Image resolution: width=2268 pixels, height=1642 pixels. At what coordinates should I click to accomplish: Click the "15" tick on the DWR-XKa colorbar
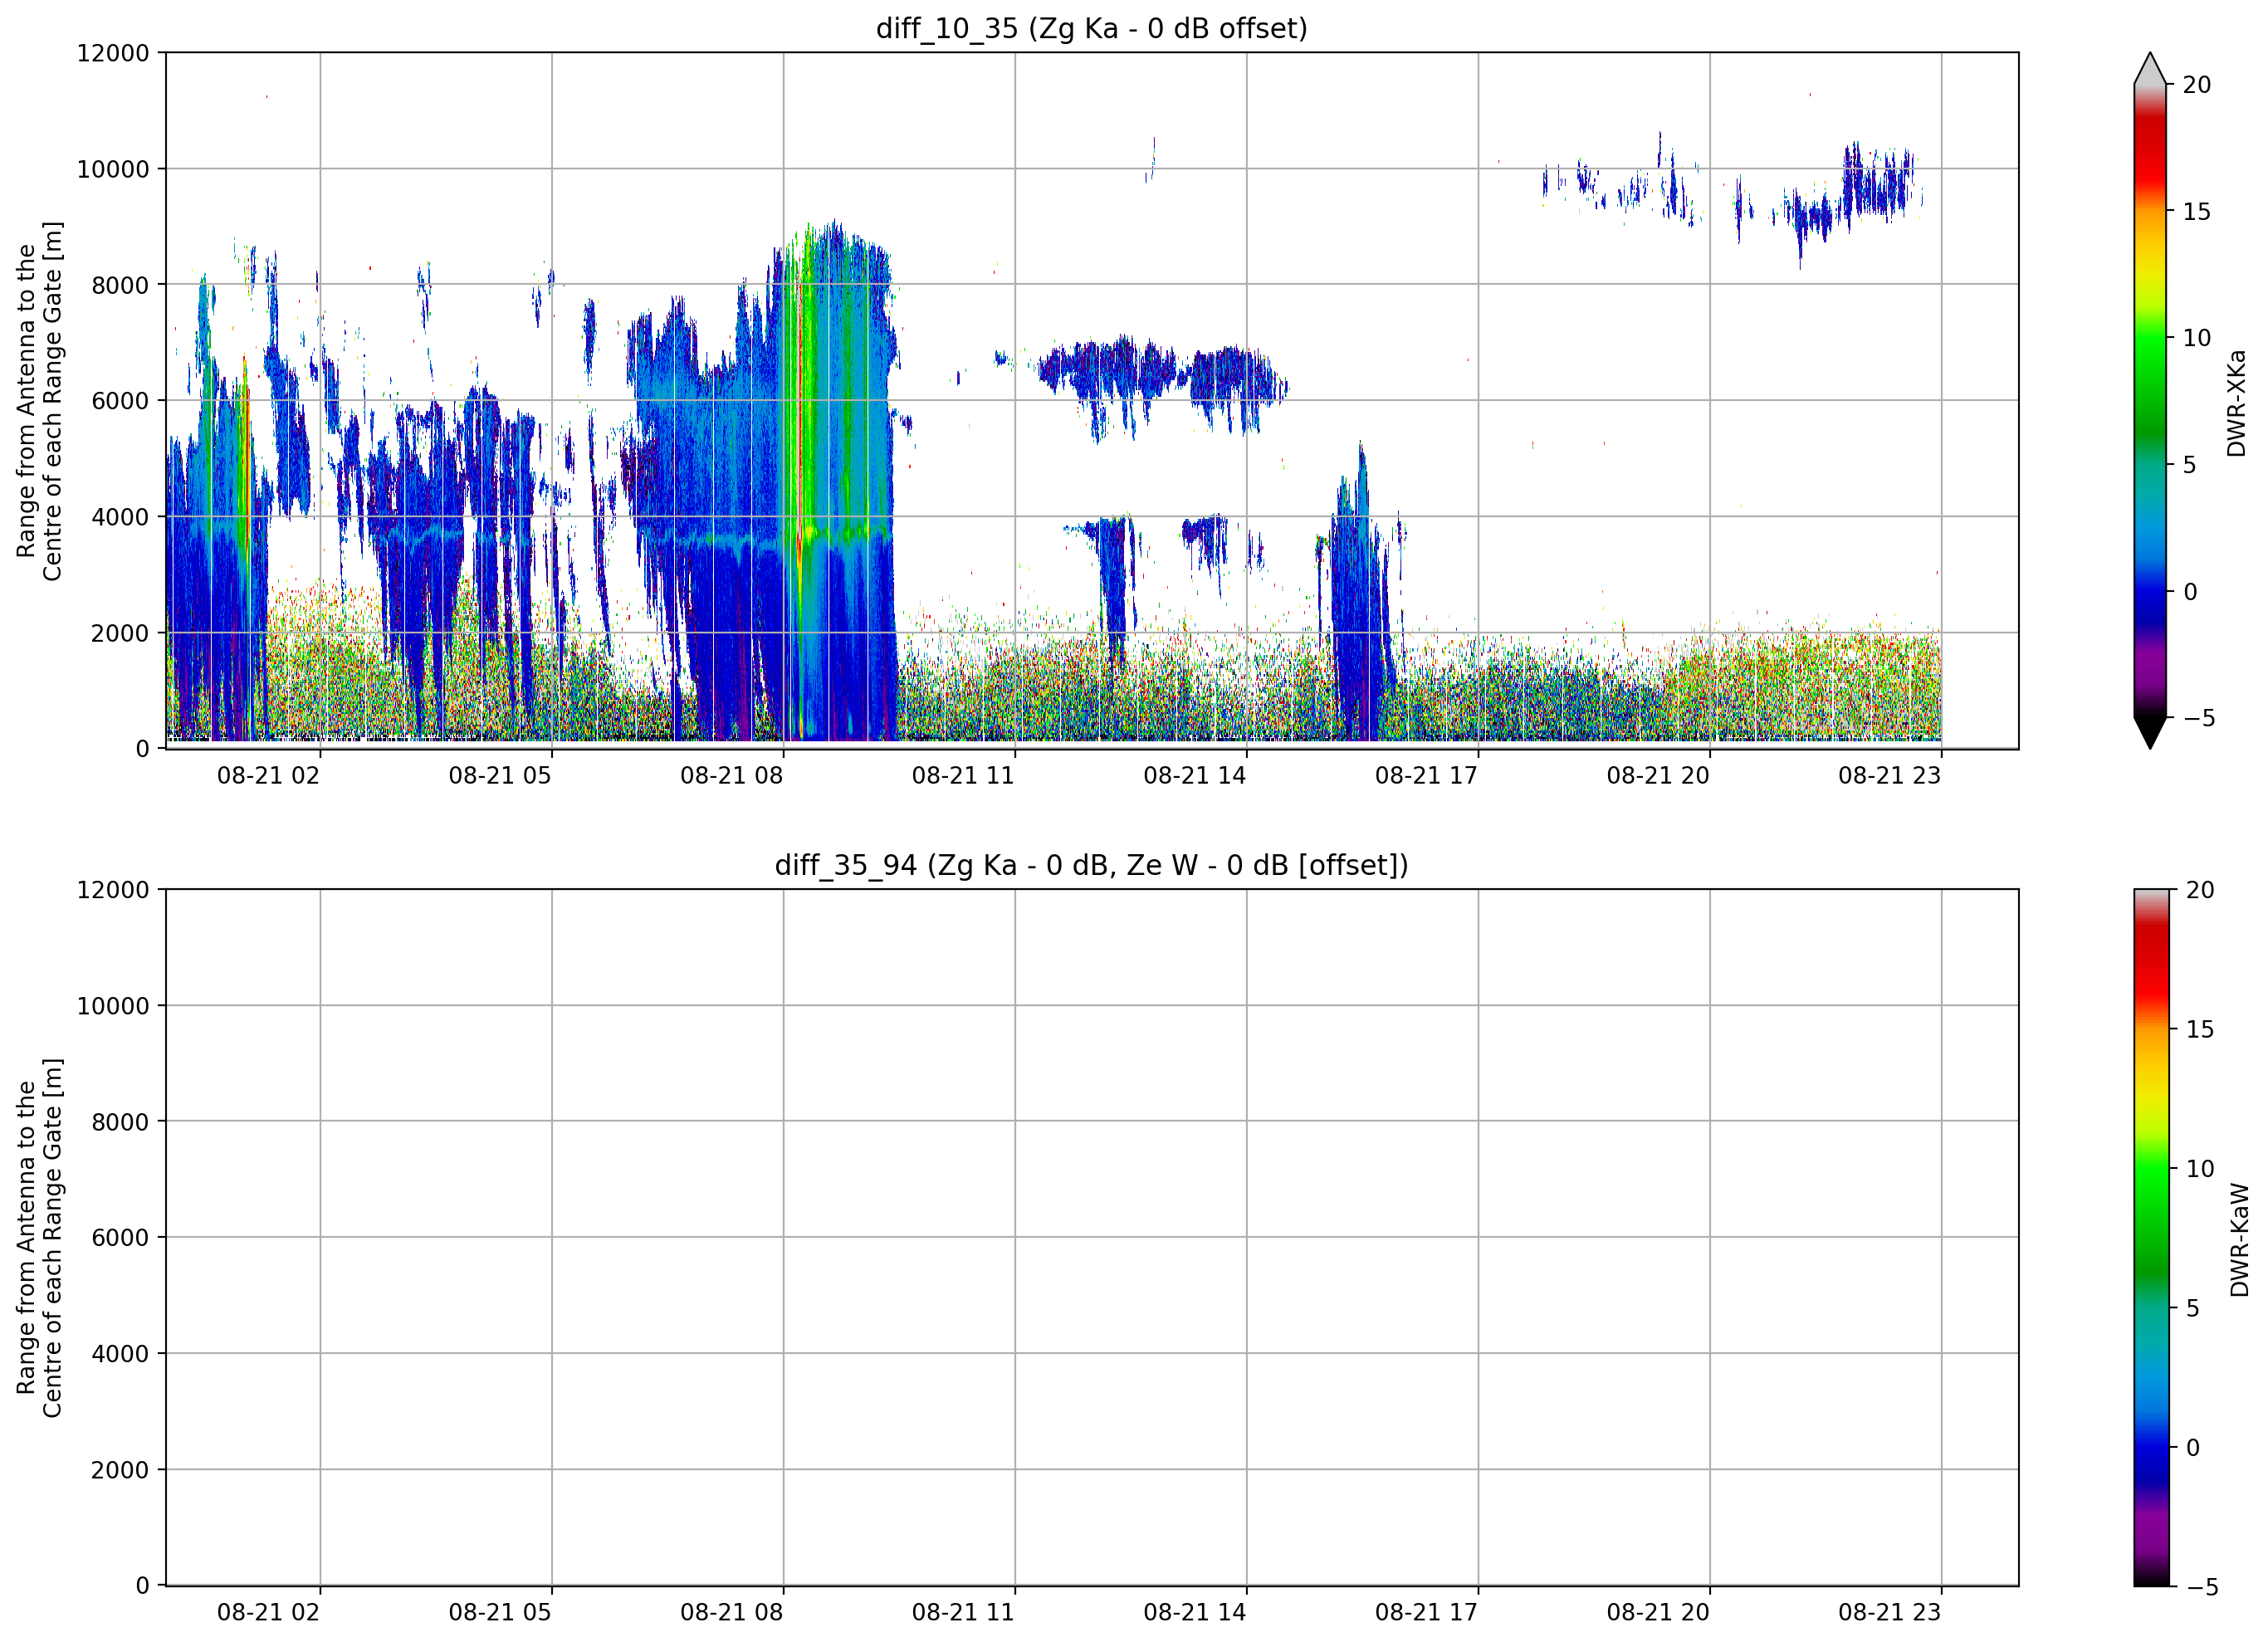click(x=2196, y=212)
